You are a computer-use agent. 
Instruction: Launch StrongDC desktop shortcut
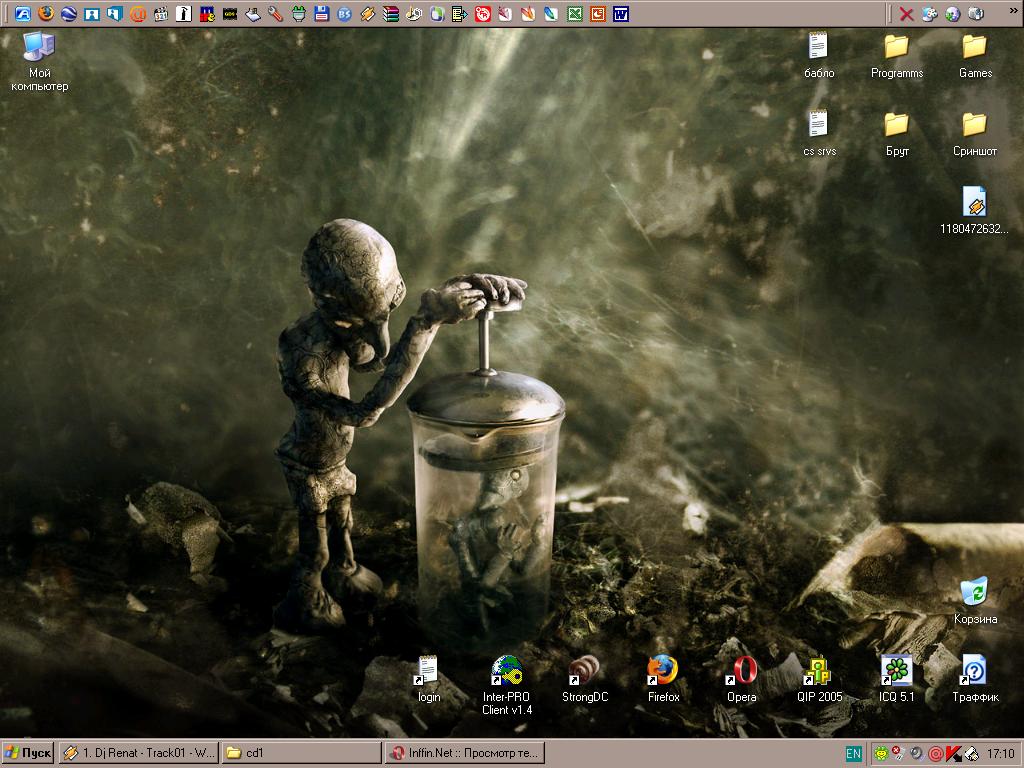[x=584, y=679]
